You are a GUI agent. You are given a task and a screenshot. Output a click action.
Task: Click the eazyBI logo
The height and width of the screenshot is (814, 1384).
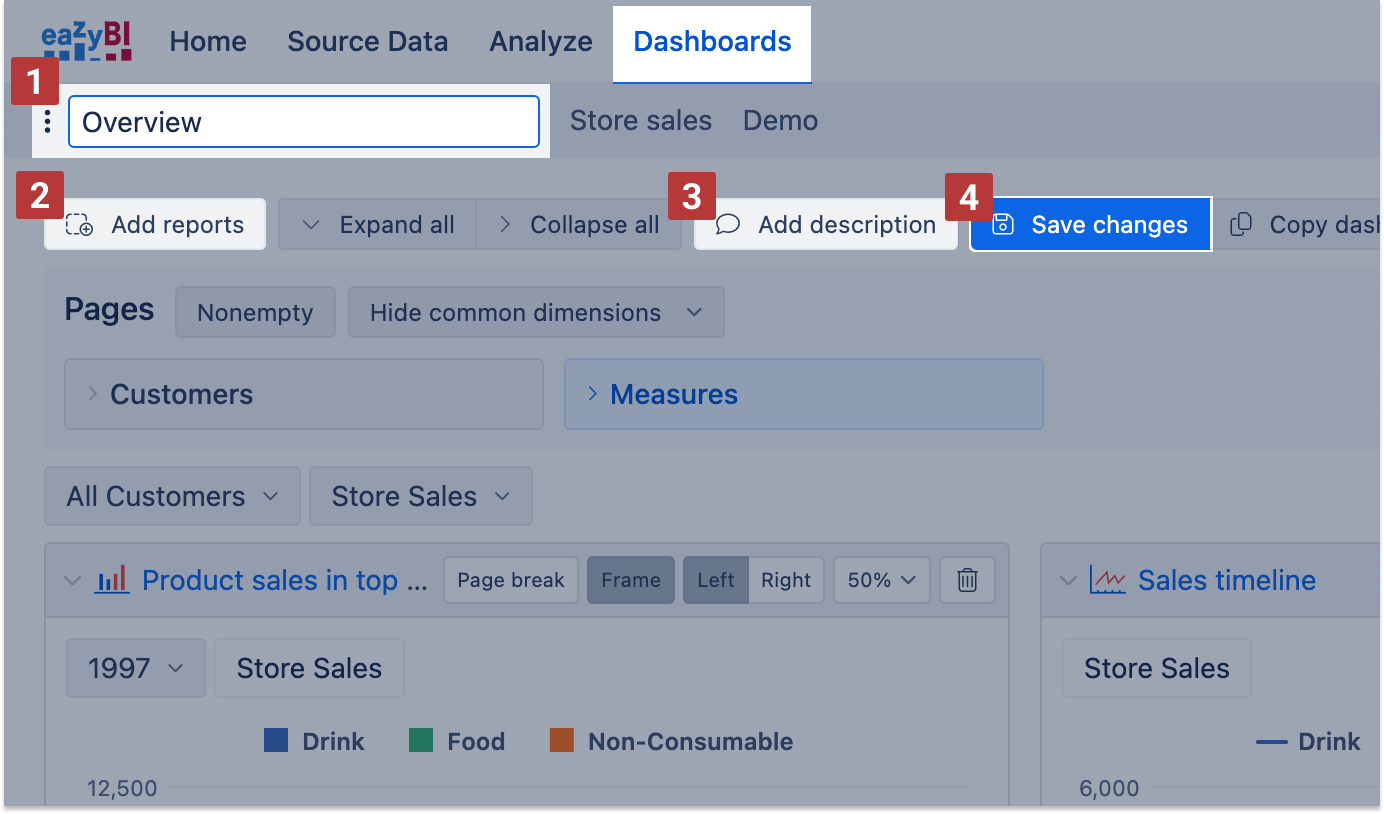click(87, 41)
